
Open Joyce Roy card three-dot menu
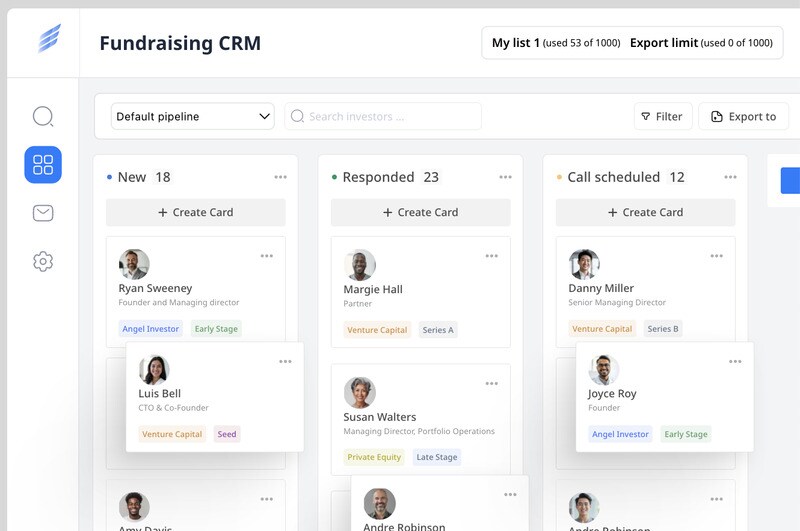pos(735,361)
